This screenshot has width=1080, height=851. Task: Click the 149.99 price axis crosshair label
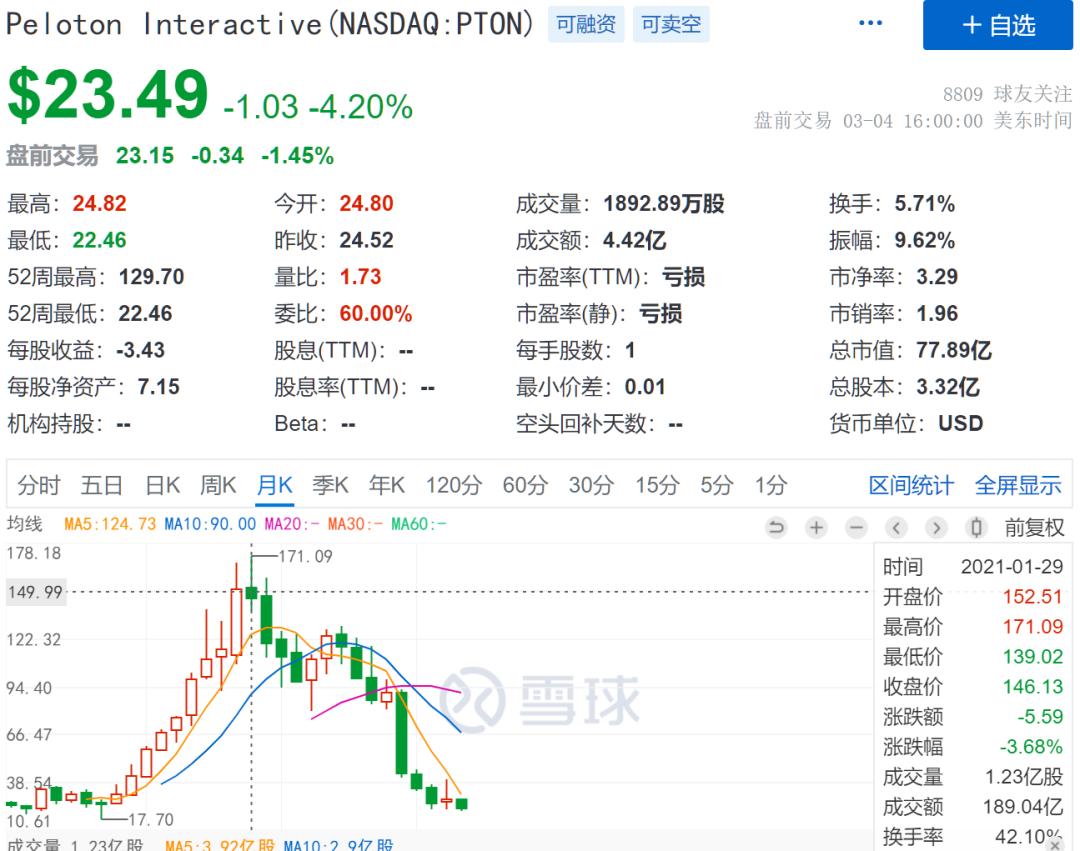coord(36,592)
